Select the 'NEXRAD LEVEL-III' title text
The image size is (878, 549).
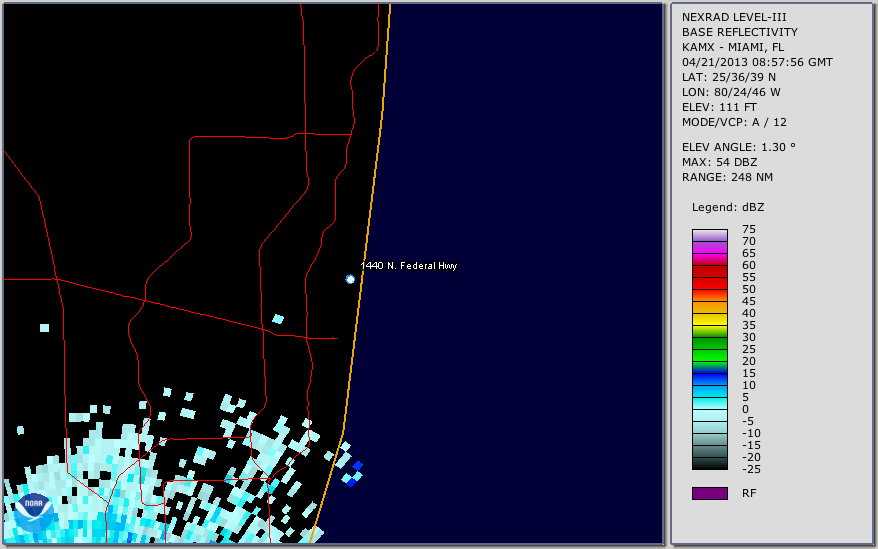coord(734,17)
